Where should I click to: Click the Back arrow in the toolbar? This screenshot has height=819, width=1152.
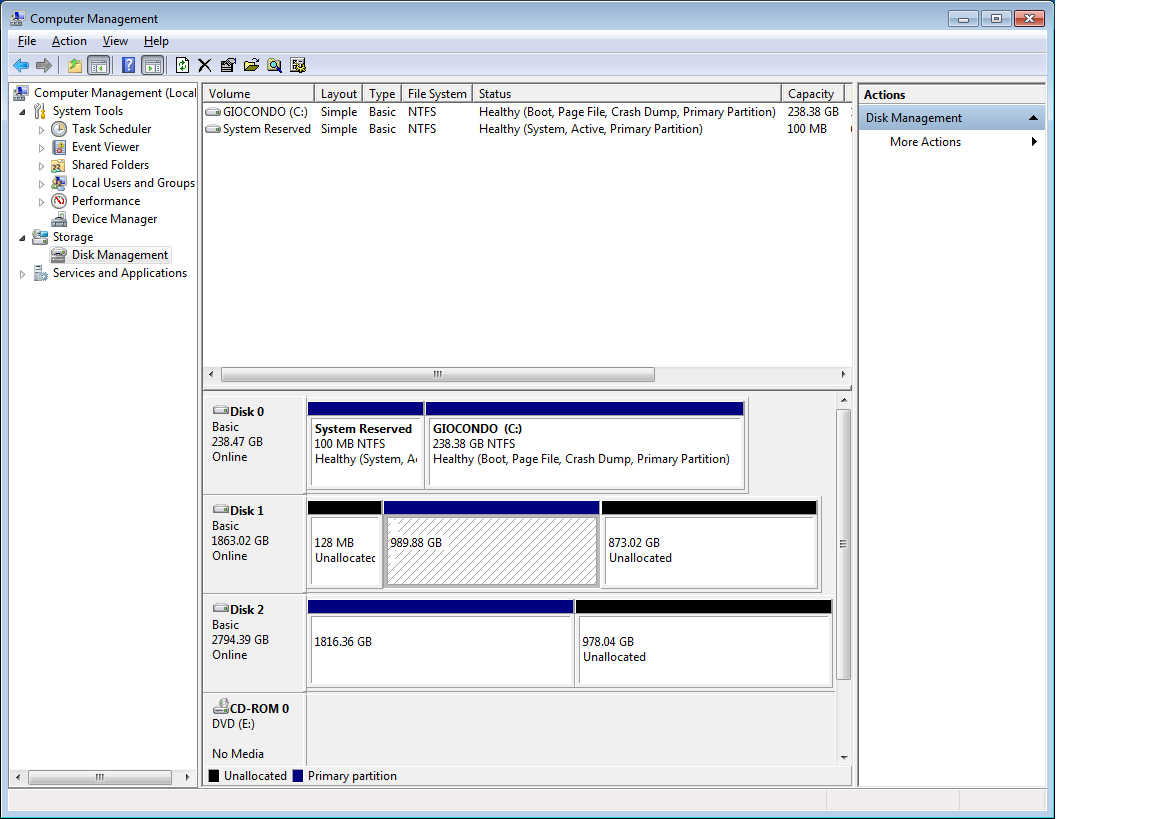tap(20, 65)
